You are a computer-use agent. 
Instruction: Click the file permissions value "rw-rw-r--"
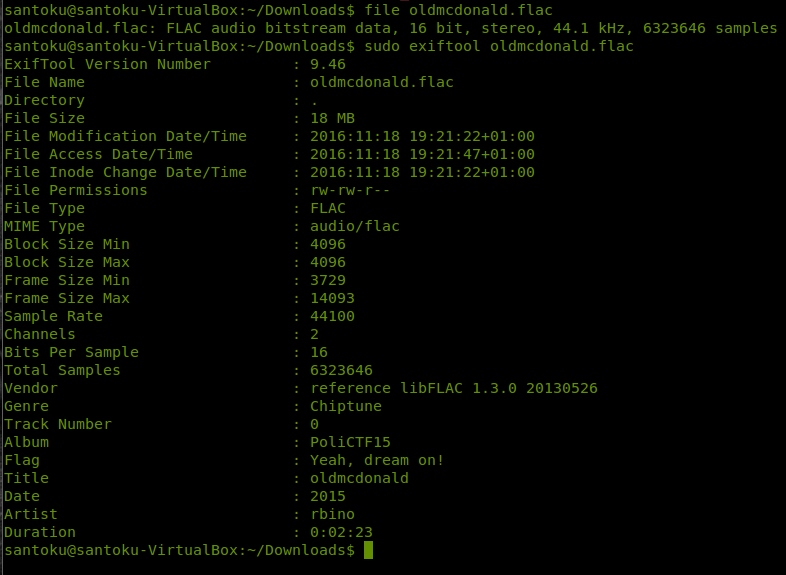tap(350, 190)
